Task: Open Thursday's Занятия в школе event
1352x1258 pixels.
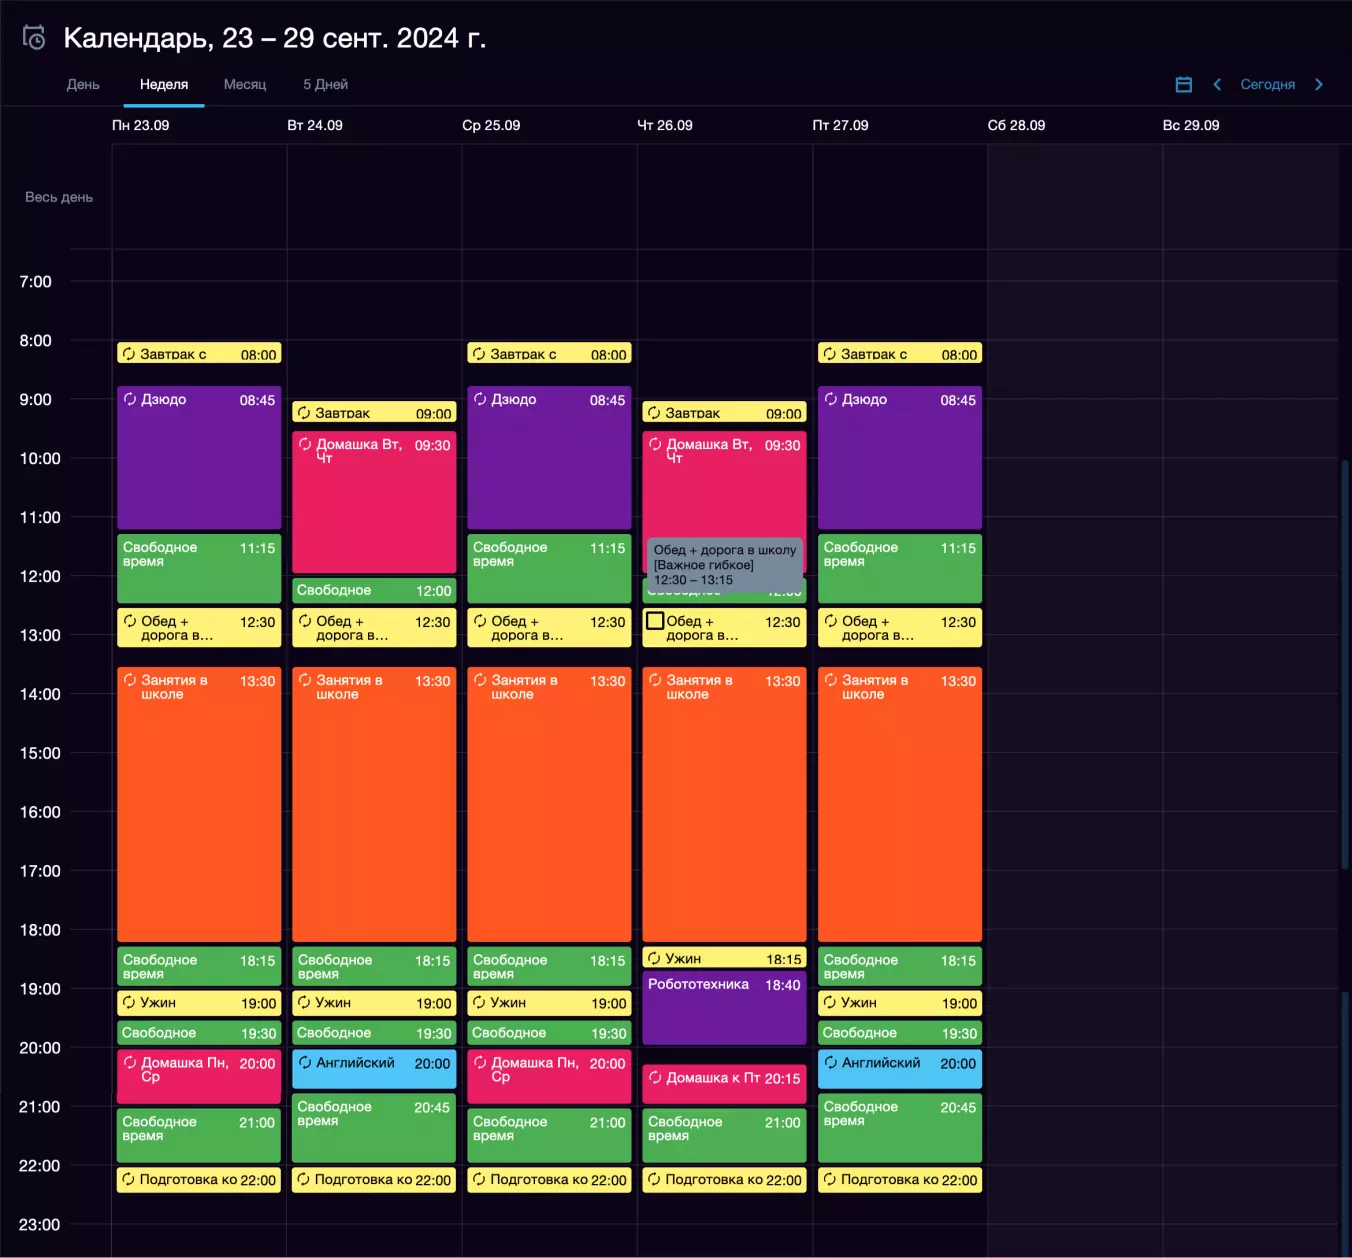Action: coord(724,804)
